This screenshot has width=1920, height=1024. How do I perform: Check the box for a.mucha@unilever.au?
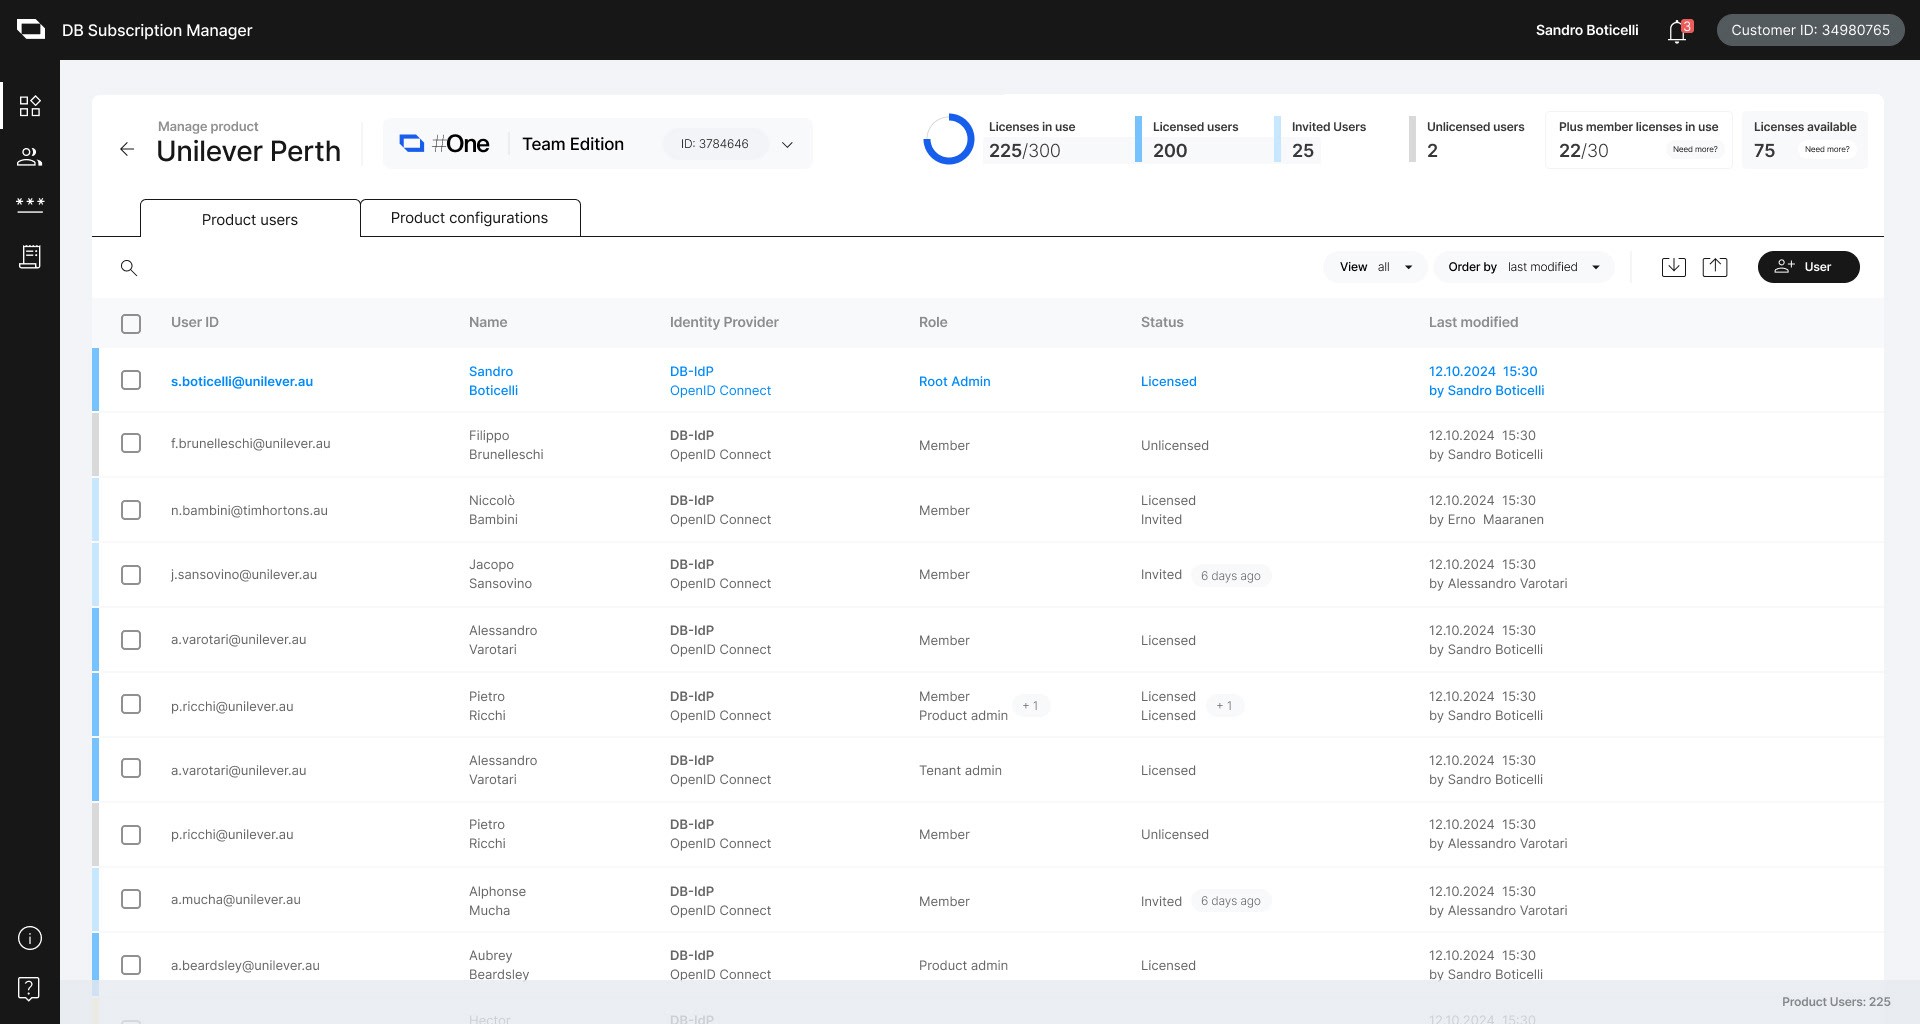tap(131, 899)
